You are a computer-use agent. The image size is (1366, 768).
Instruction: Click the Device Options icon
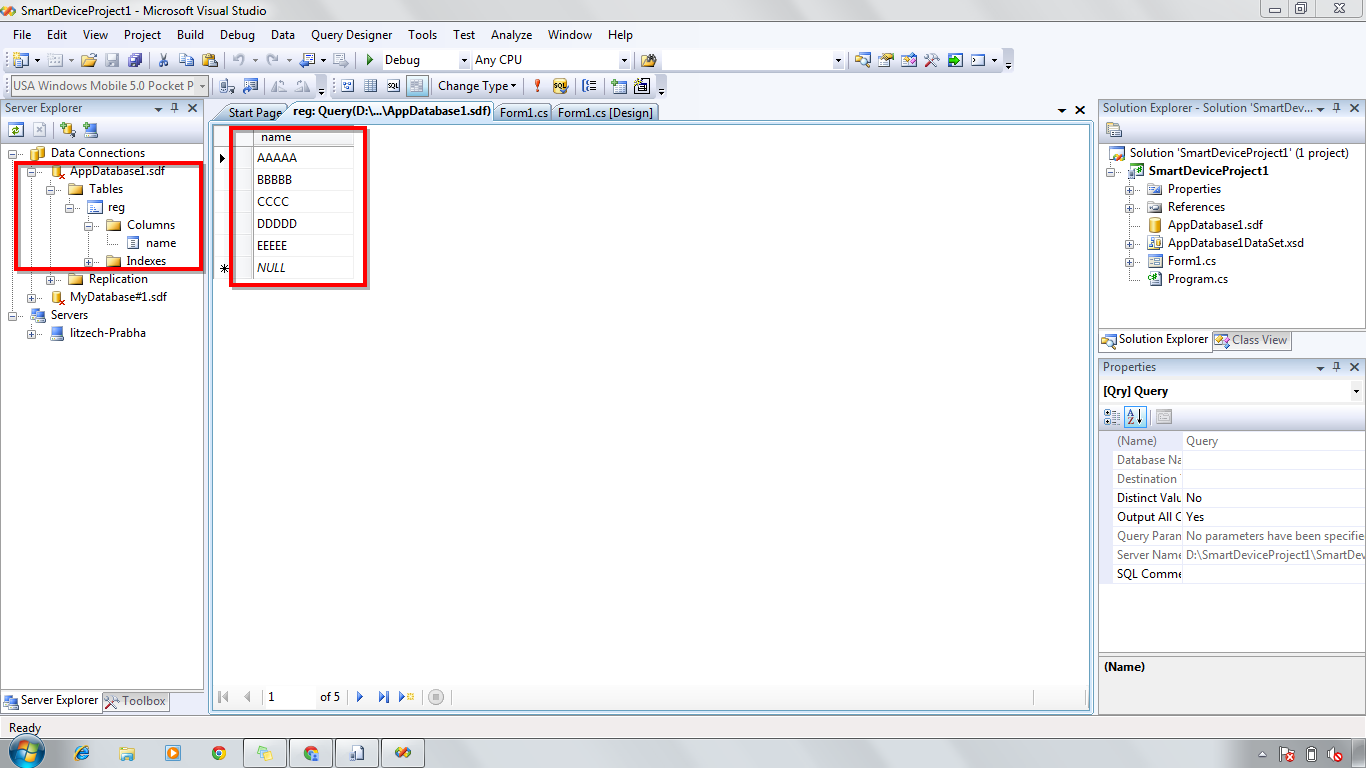click(250, 86)
